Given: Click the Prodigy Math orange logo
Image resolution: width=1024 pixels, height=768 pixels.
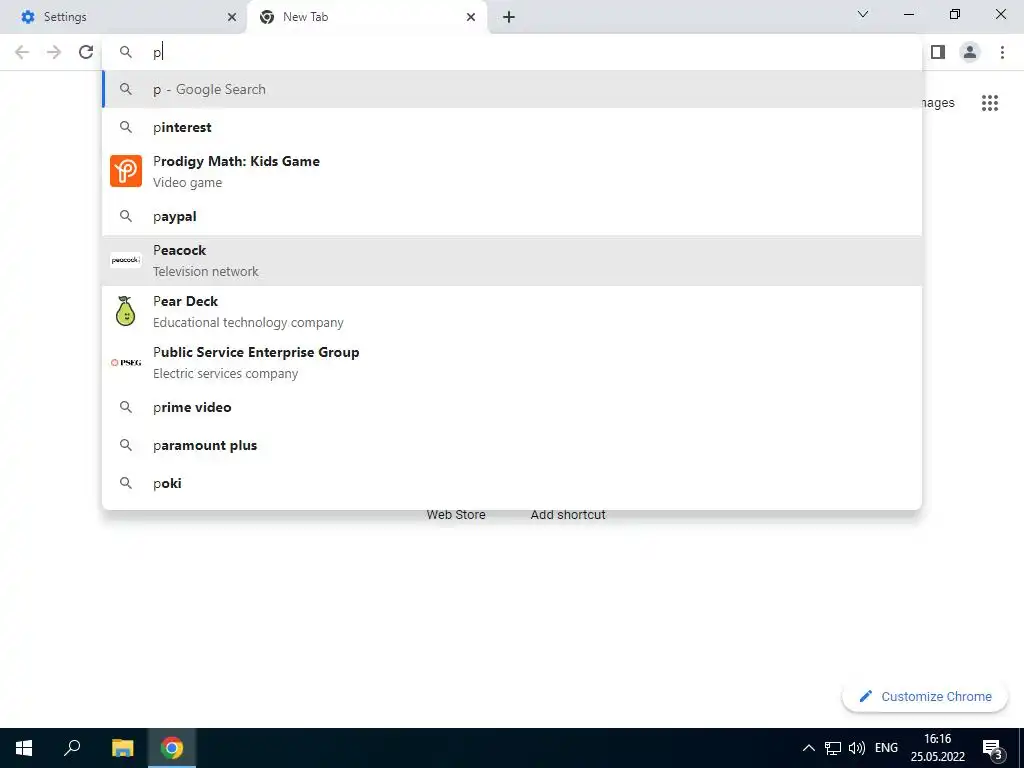Looking at the screenshot, I should tap(126, 171).
